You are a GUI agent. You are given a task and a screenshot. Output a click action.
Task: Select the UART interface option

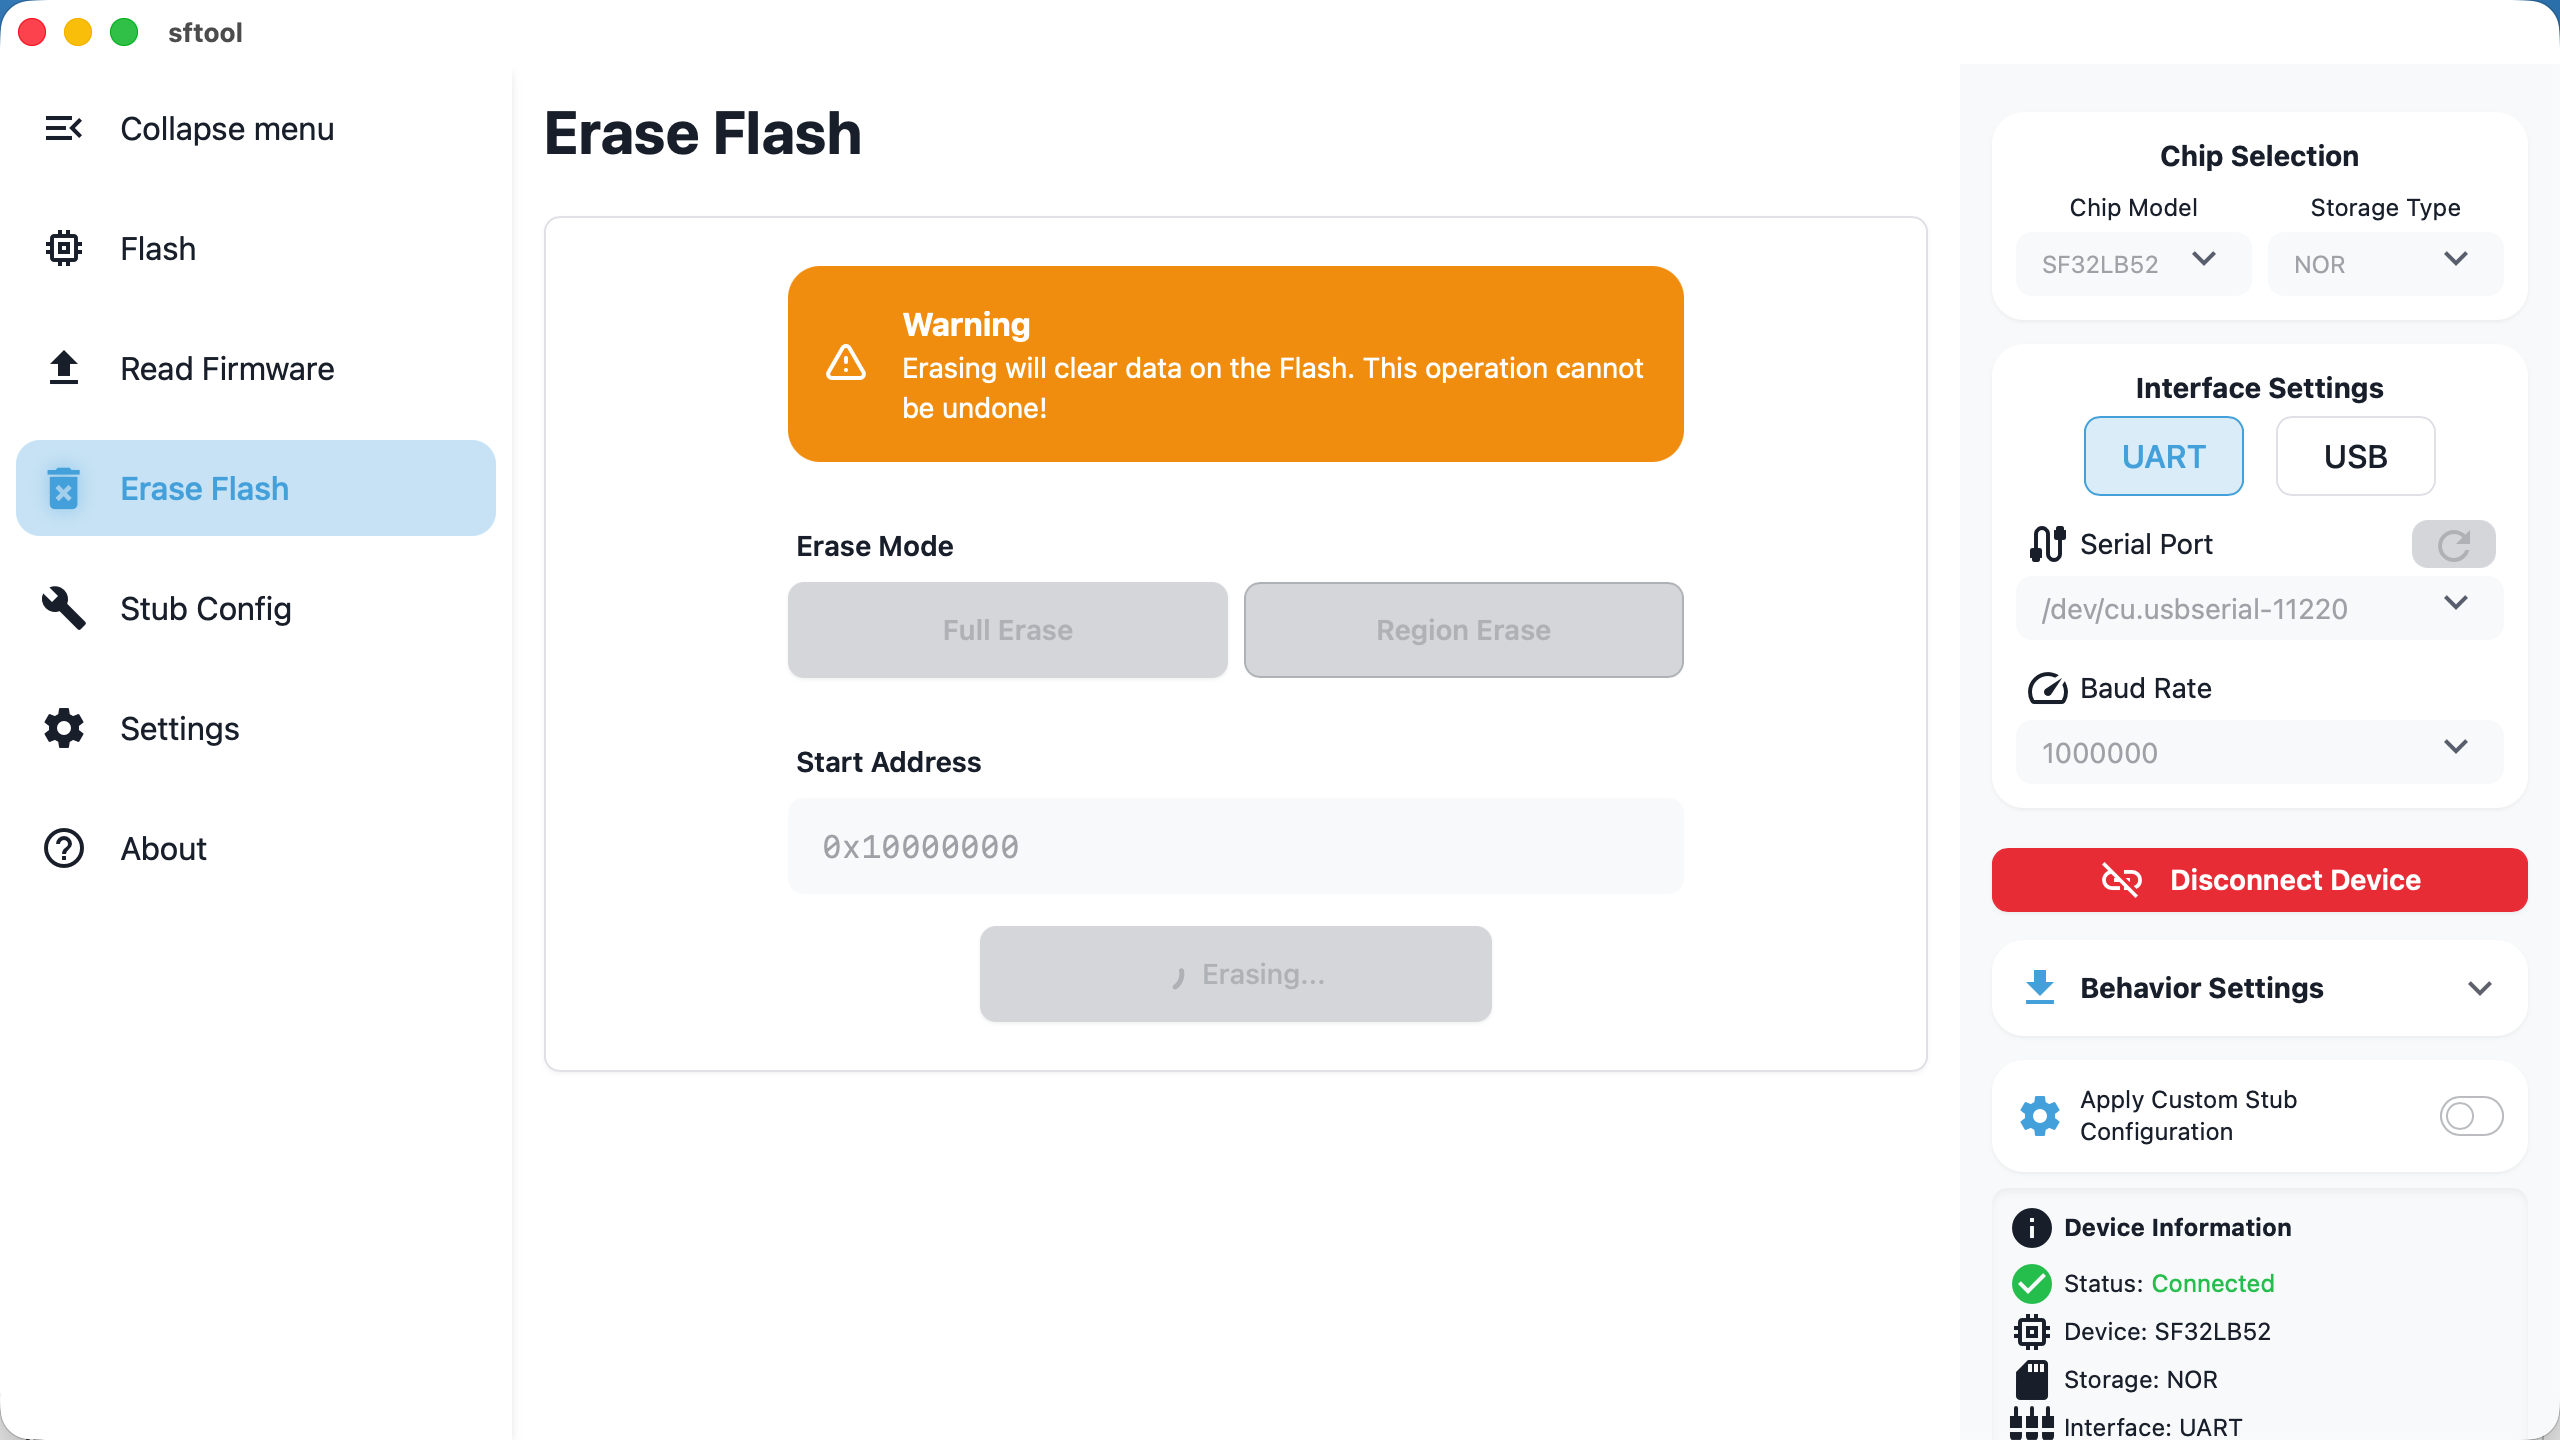coord(2163,456)
